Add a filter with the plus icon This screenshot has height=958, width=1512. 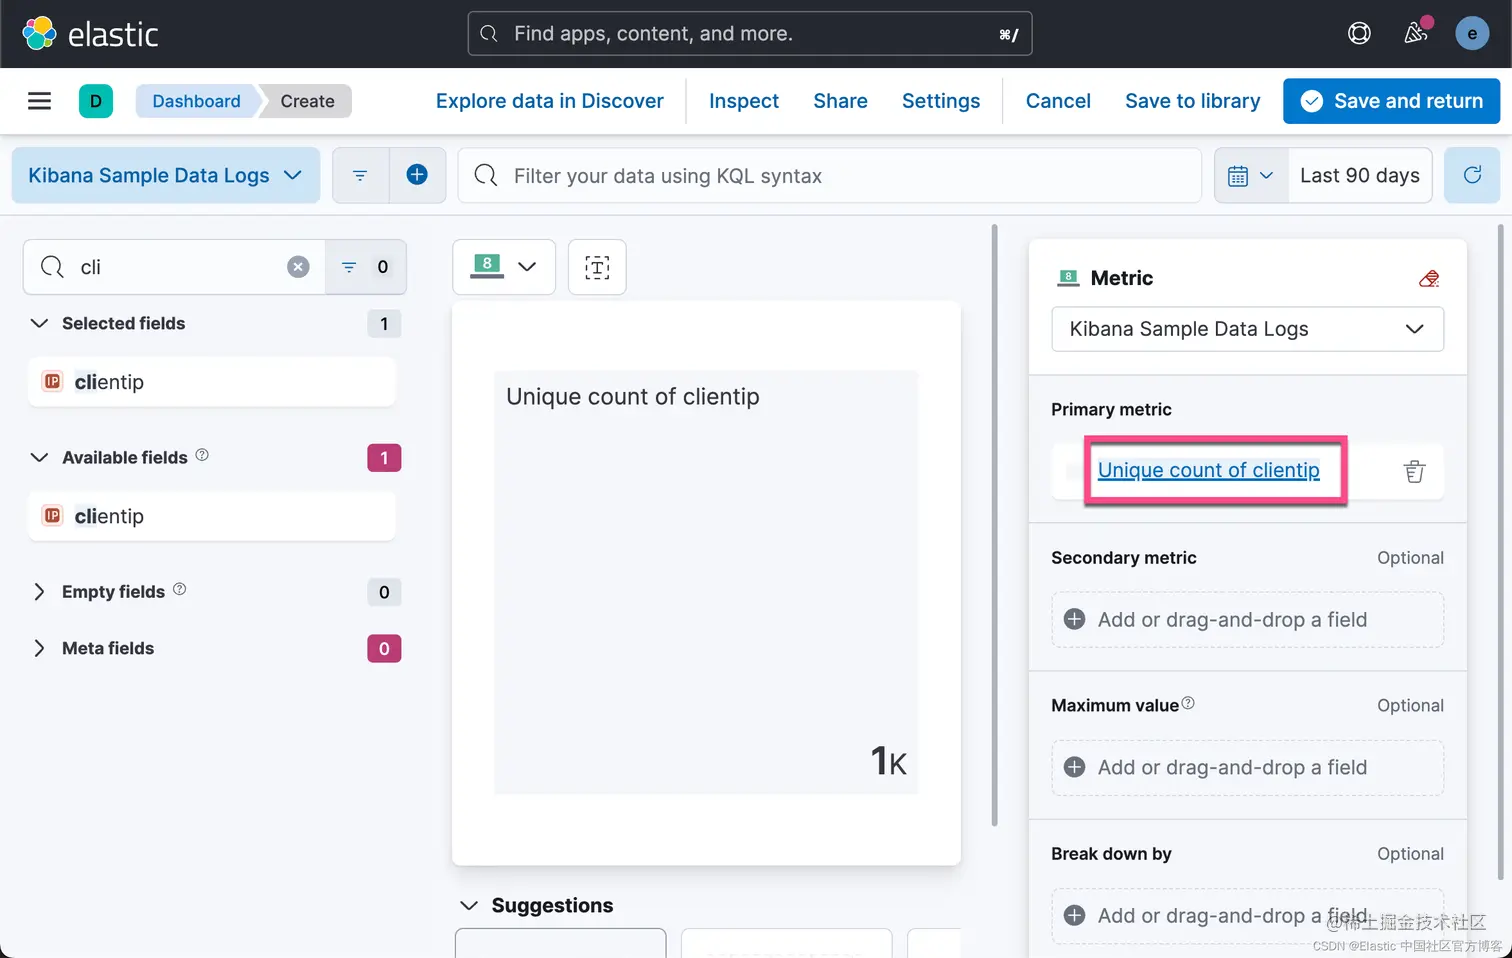pyautogui.click(x=417, y=175)
